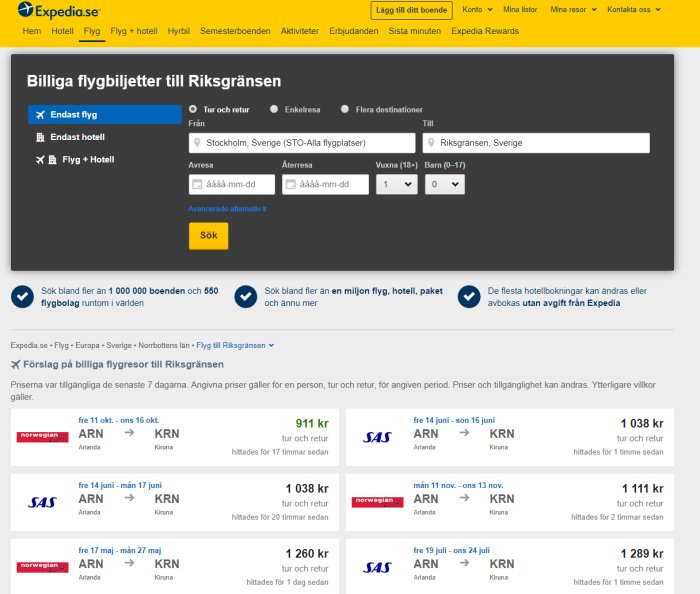The height and width of the screenshot is (594, 700).
Task: Open the Vuxna (18+) dropdown
Action: [397, 184]
